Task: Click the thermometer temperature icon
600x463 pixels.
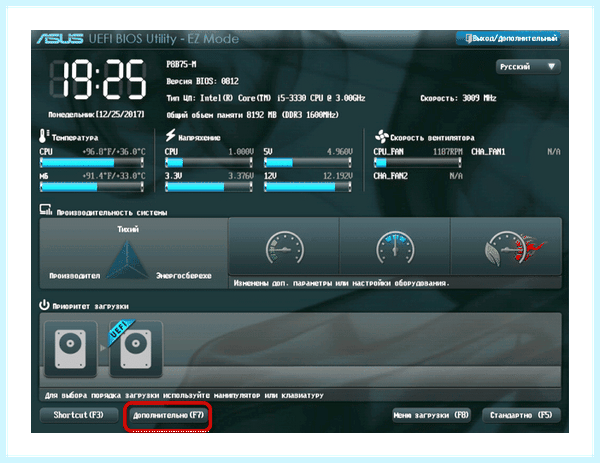Action: coord(44,136)
